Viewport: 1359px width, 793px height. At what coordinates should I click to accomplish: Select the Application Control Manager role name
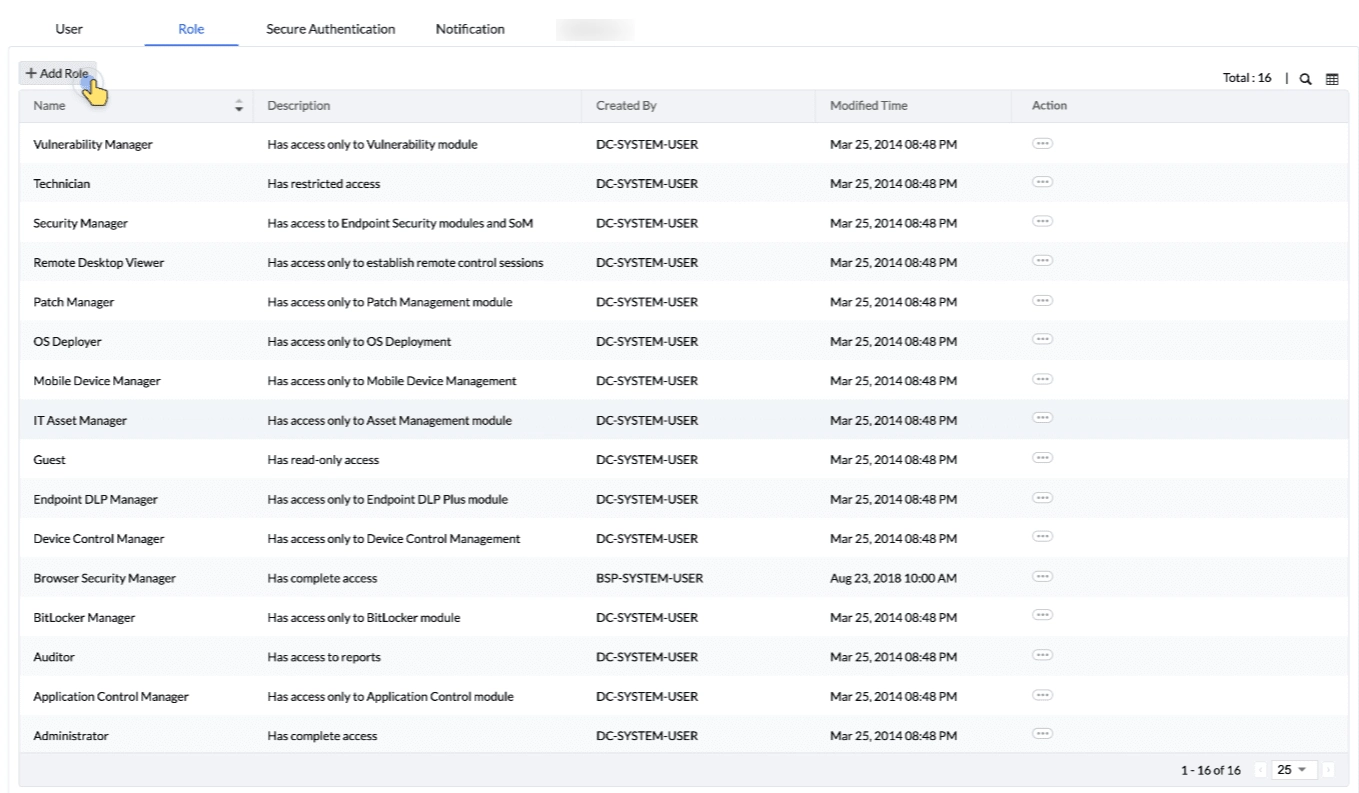click(111, 697)
